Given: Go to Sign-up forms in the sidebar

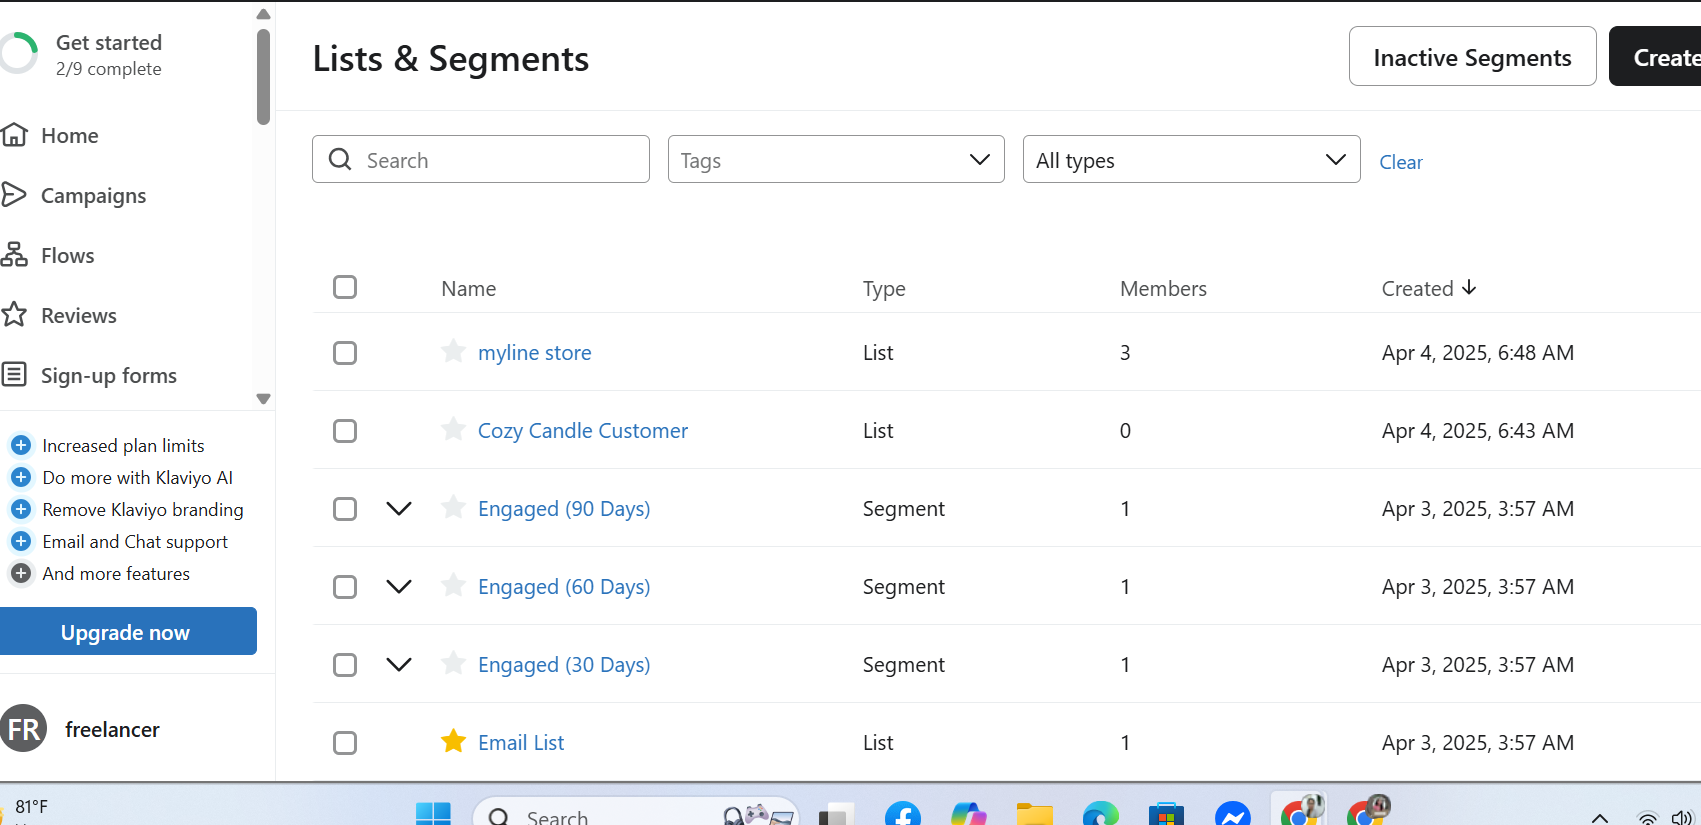Looking at the screenshot, I should tap(108, 376).
